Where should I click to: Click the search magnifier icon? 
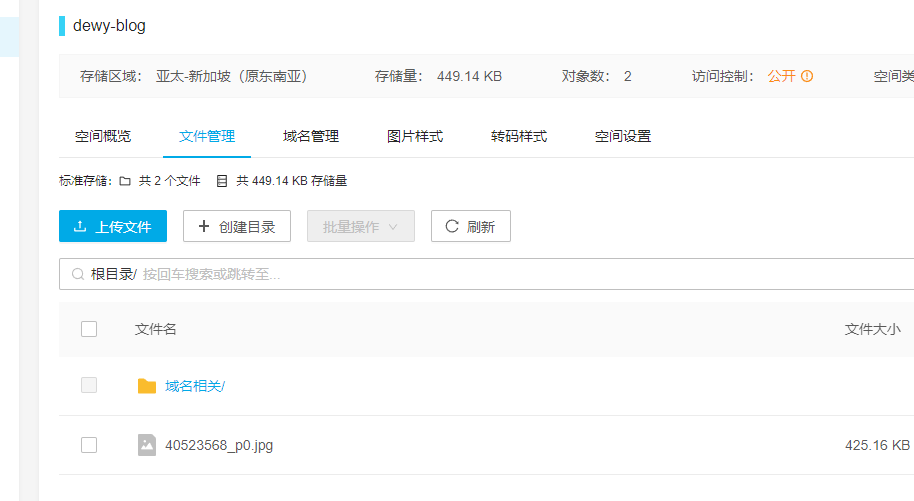(78, 274)
